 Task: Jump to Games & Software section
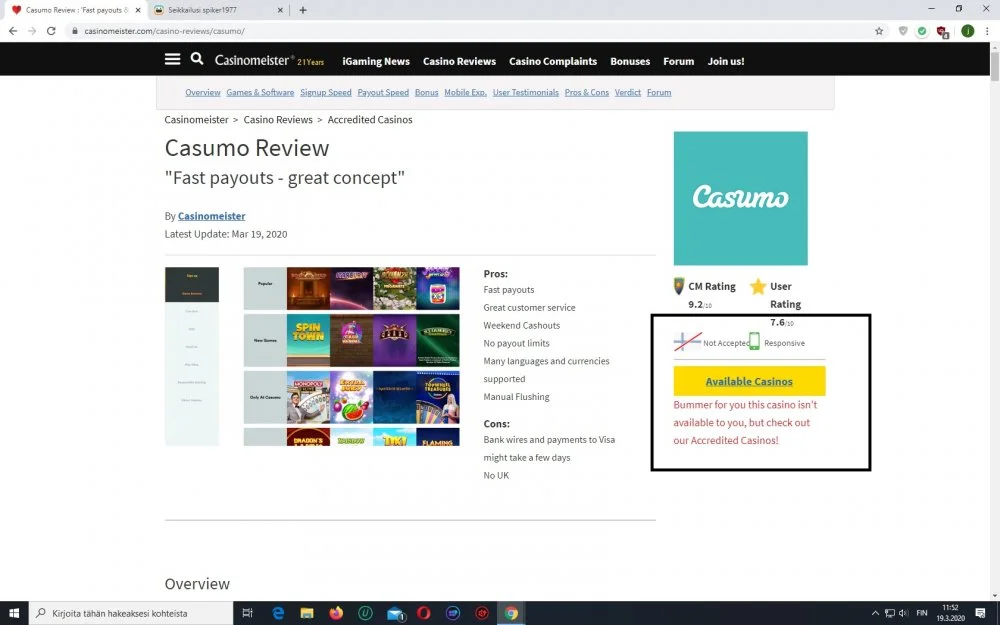point(260,92)
